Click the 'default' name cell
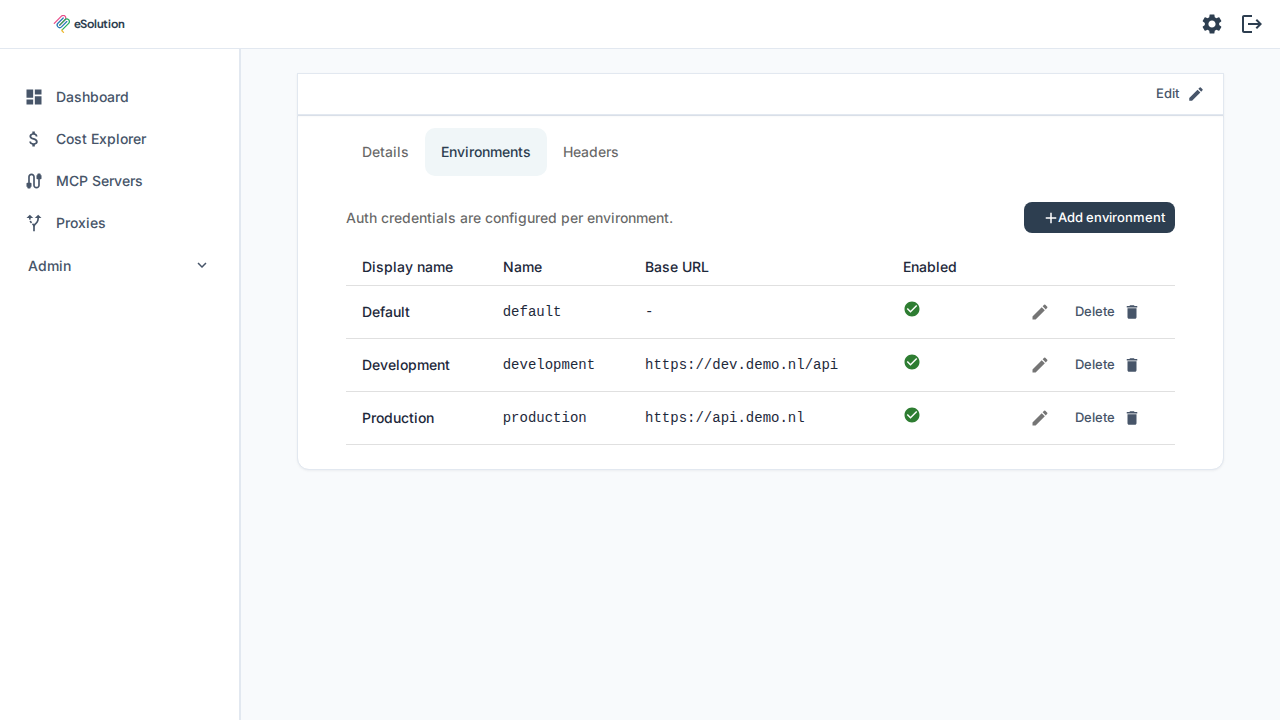 [532, 312]
